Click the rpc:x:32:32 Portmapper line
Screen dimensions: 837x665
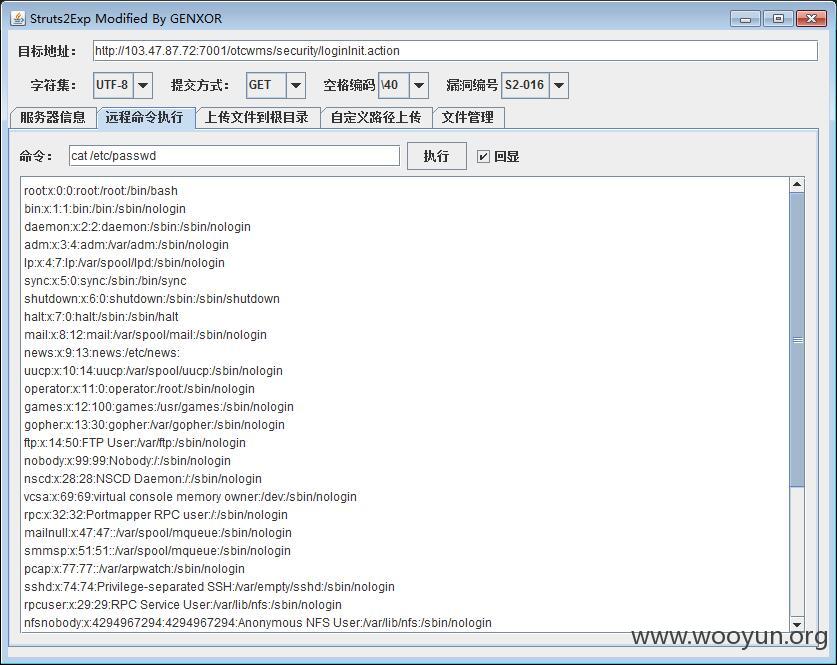click(156, 515)
